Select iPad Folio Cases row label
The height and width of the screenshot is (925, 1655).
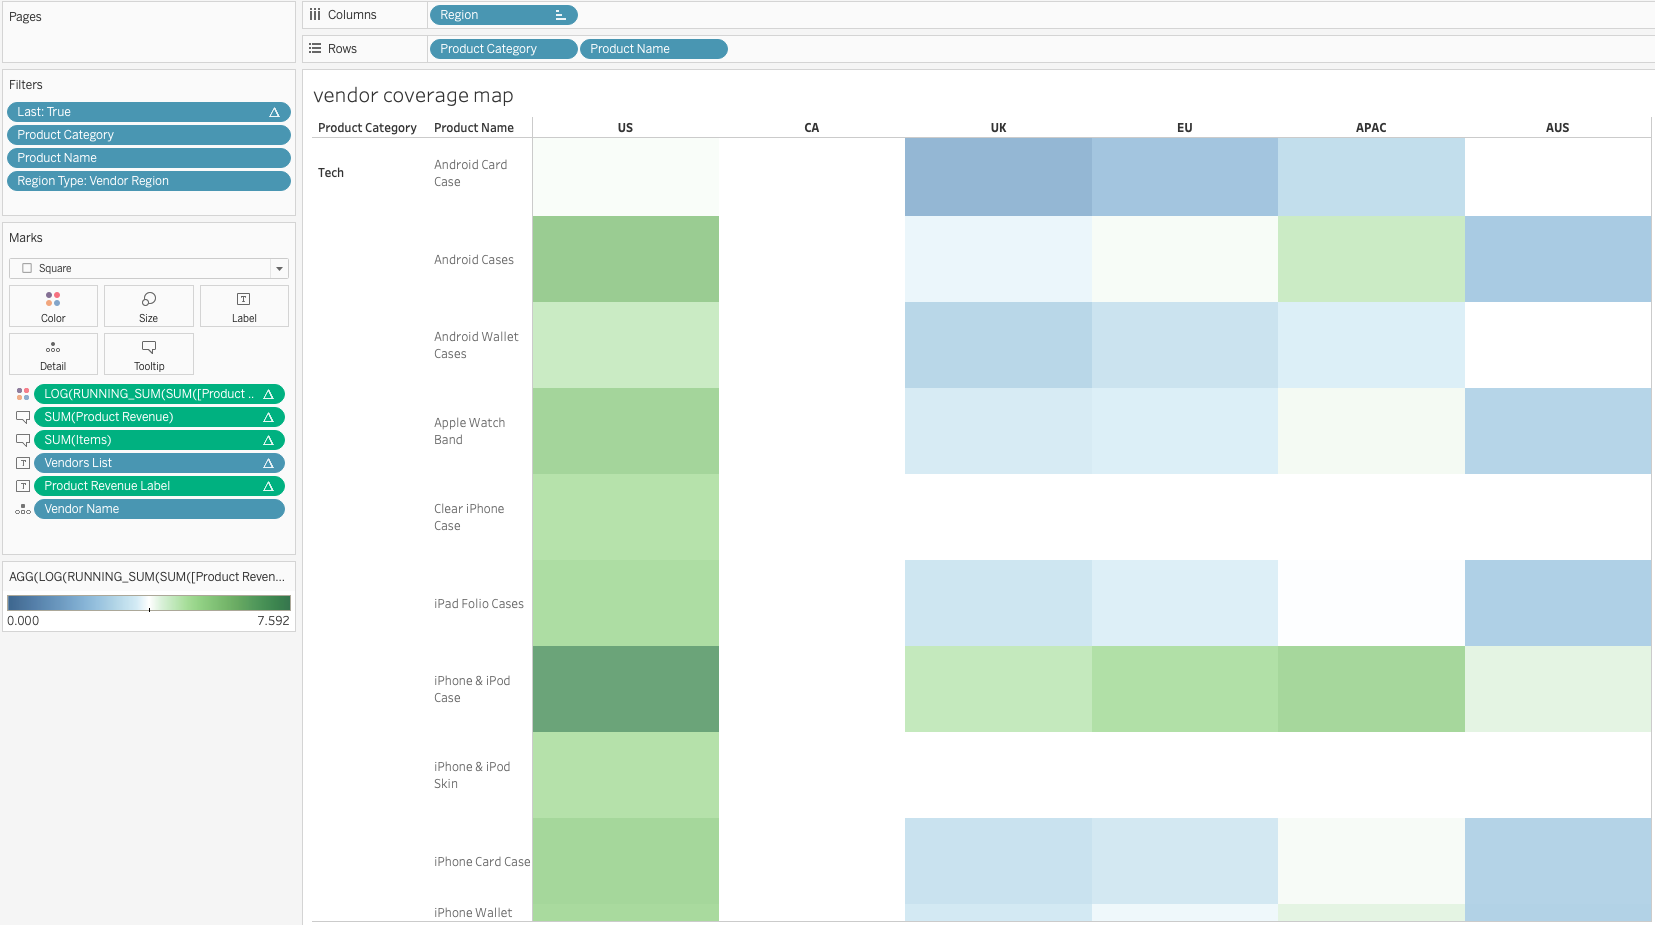tap(479, 604)
